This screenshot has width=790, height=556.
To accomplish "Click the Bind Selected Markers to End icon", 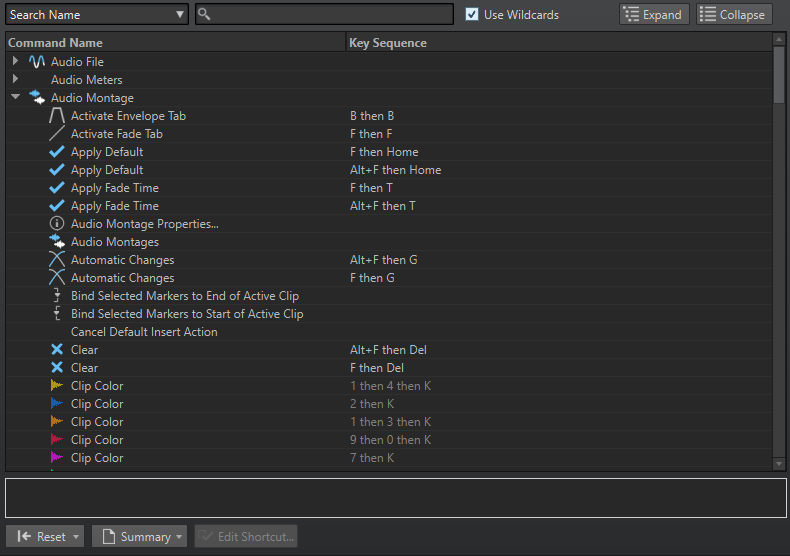I will 57,296.
